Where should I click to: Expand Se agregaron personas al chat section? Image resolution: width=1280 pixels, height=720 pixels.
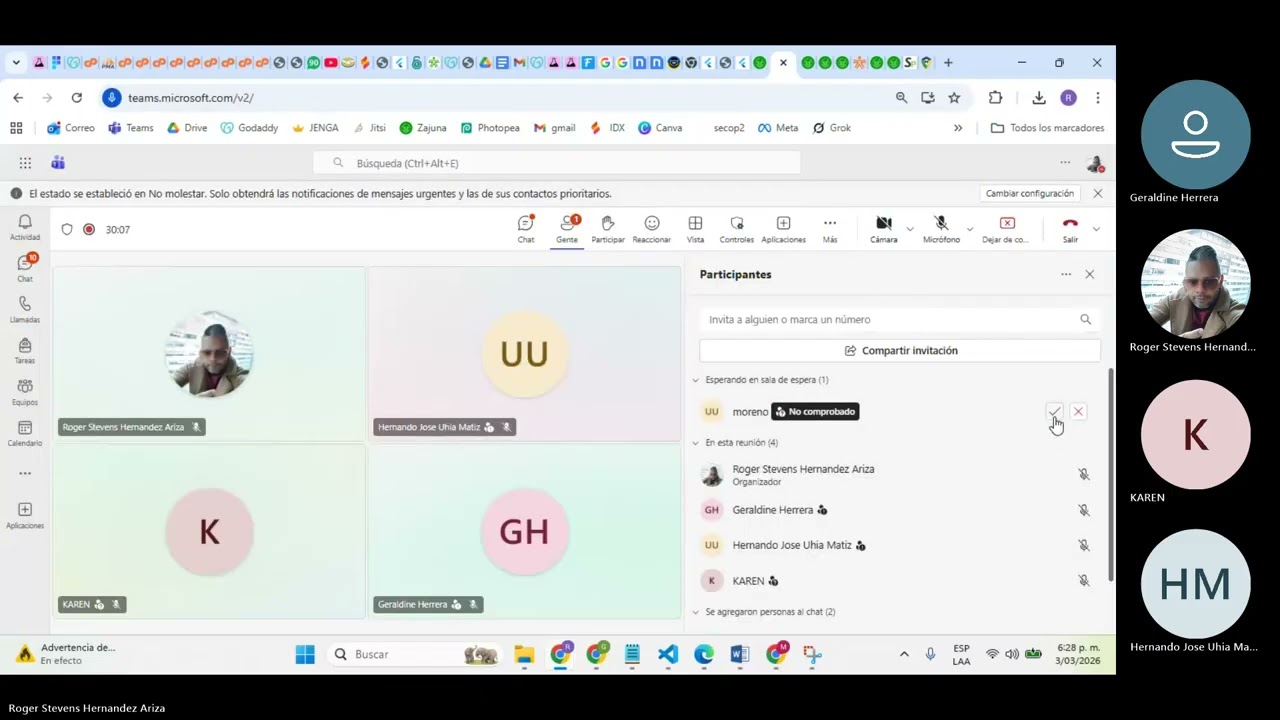tap(696, 611)
